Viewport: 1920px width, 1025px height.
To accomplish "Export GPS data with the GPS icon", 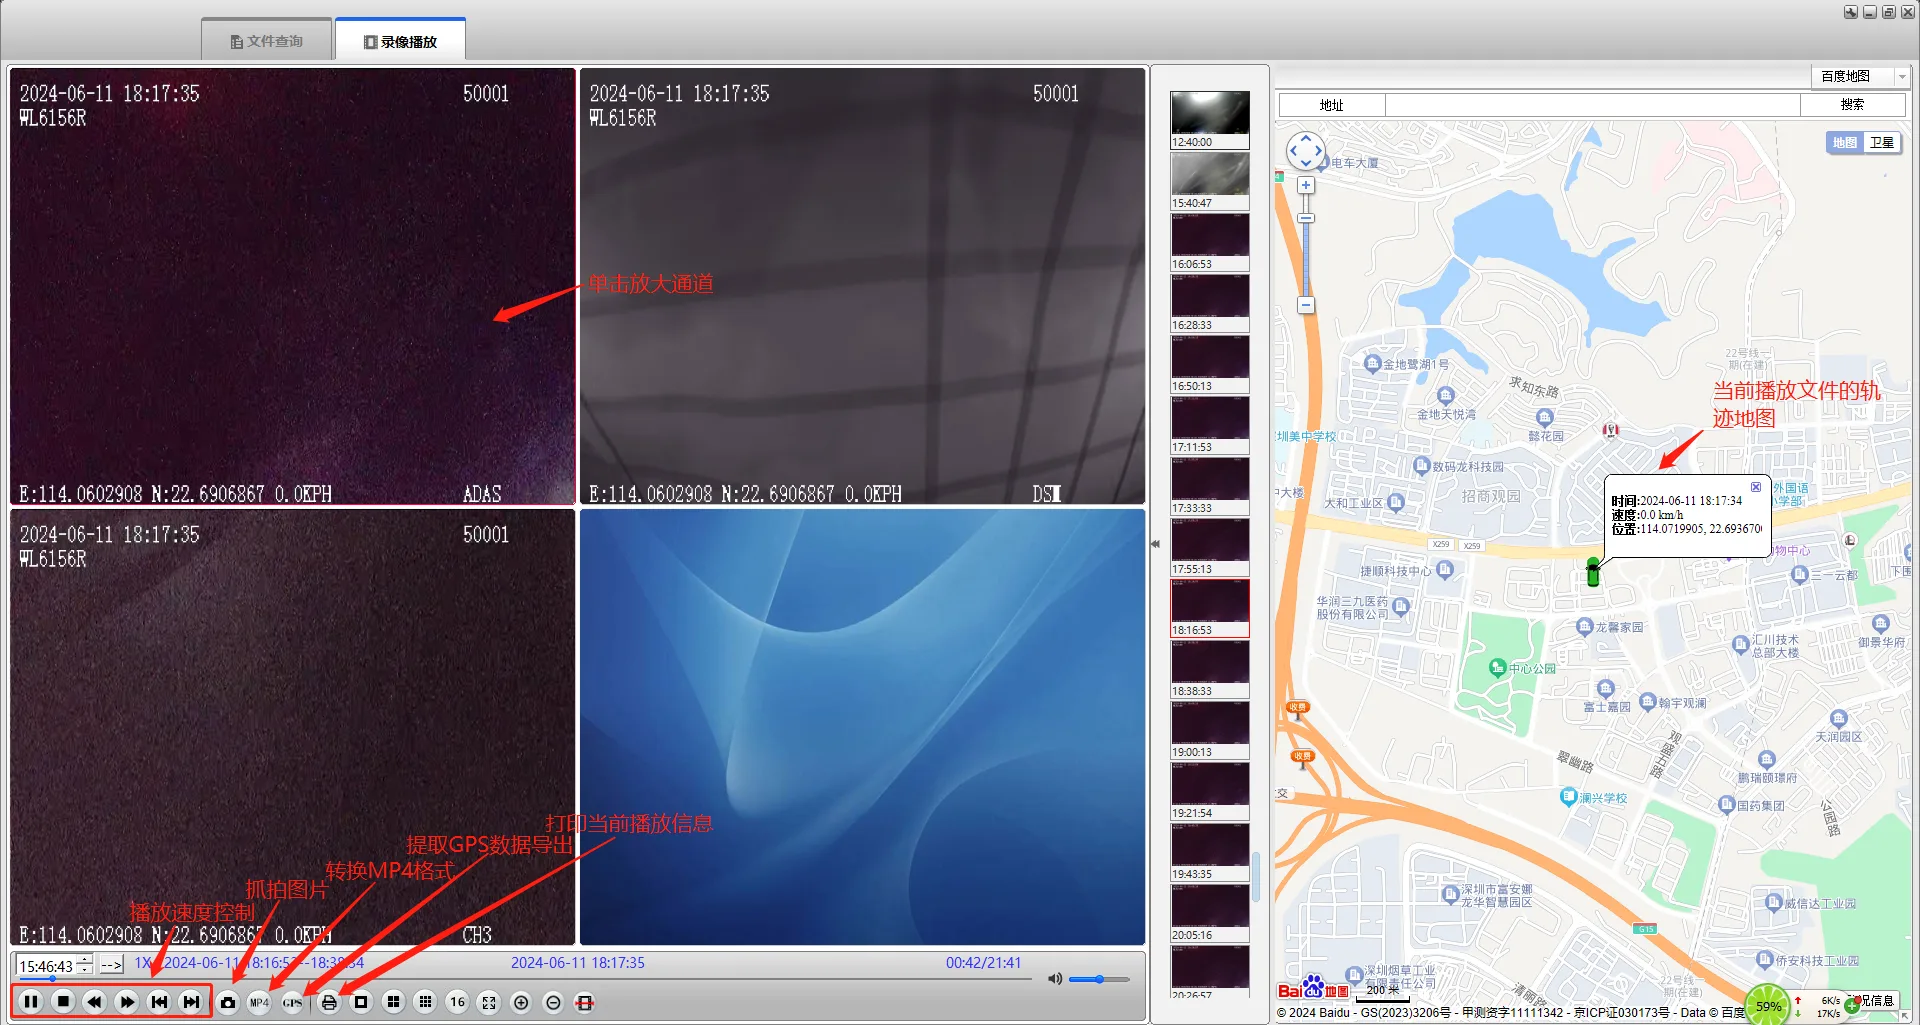I will [292, 1002].
